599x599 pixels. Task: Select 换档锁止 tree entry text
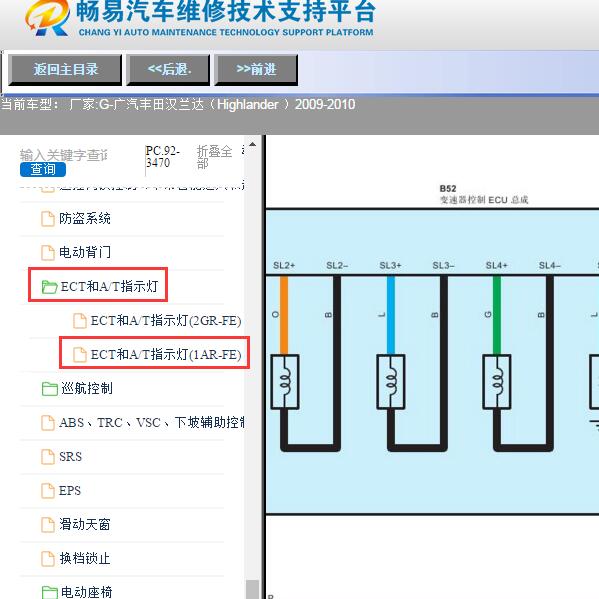point(85,559)
